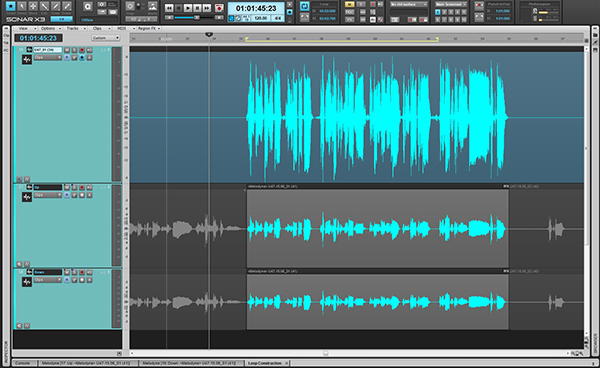600x368 pixels.
Task: Click the yellow-highlighted button in event module
Action: [x=349, y=4]
